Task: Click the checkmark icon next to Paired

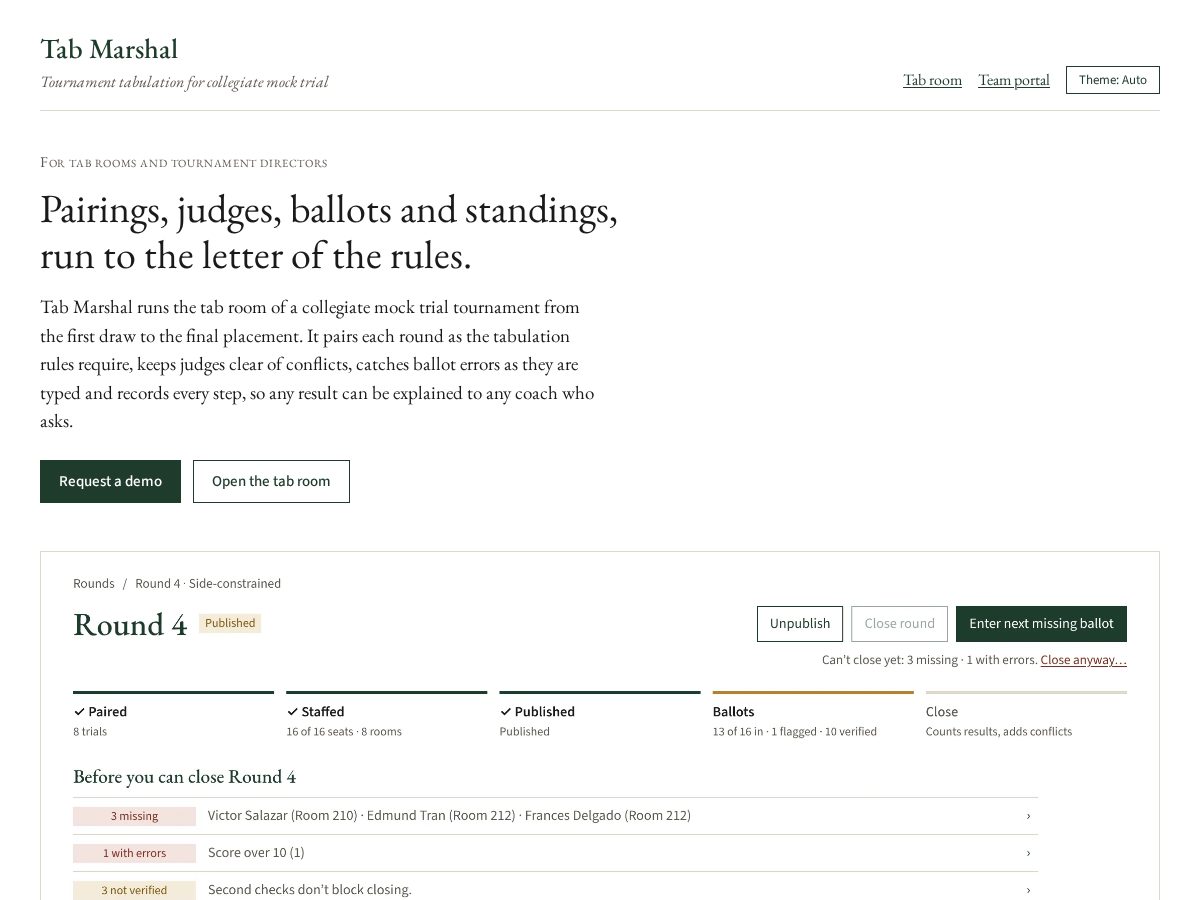Action: click(x=79, y=712)
